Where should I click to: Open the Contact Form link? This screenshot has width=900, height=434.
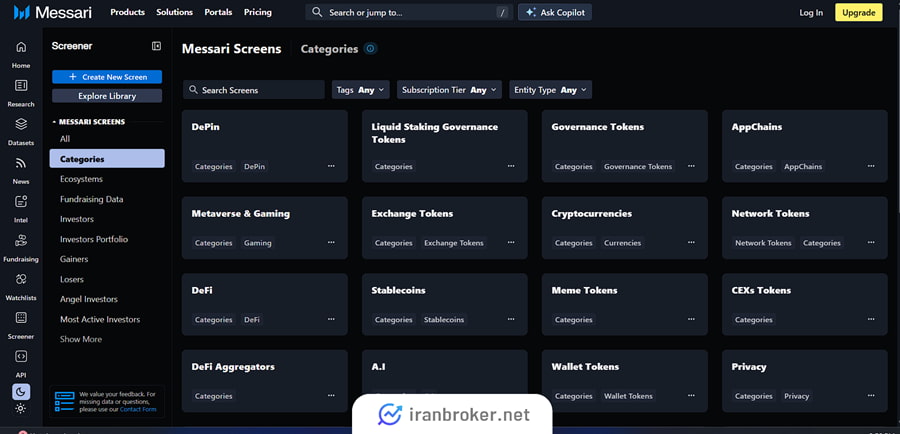pos(138,409)
